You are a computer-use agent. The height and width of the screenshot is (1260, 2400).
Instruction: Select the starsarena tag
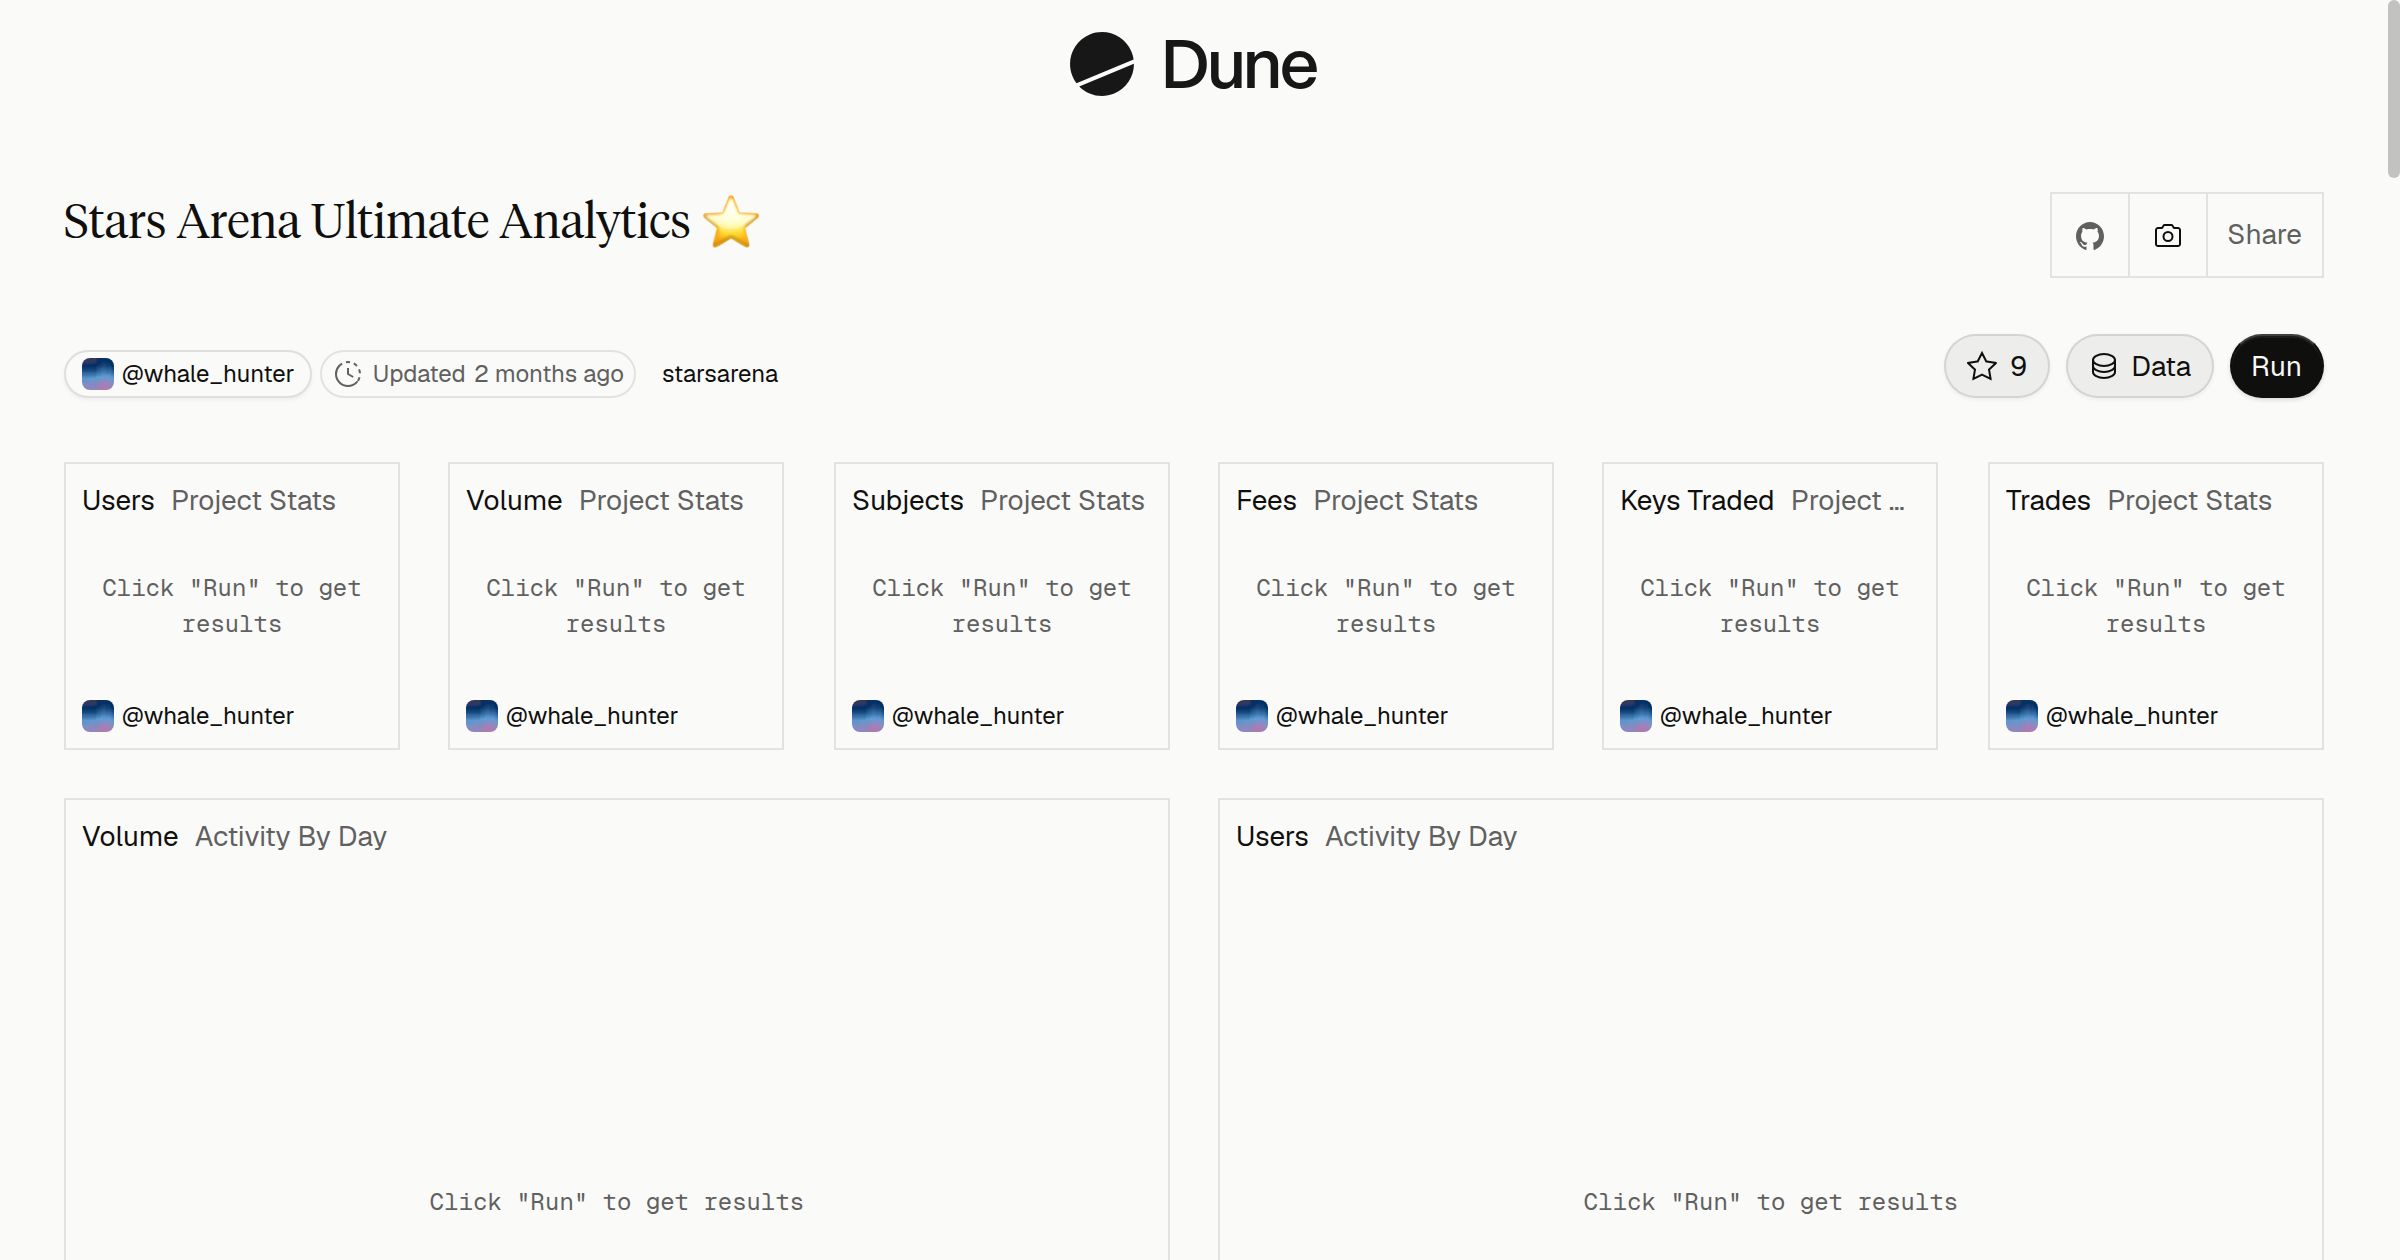pos(720,374)
